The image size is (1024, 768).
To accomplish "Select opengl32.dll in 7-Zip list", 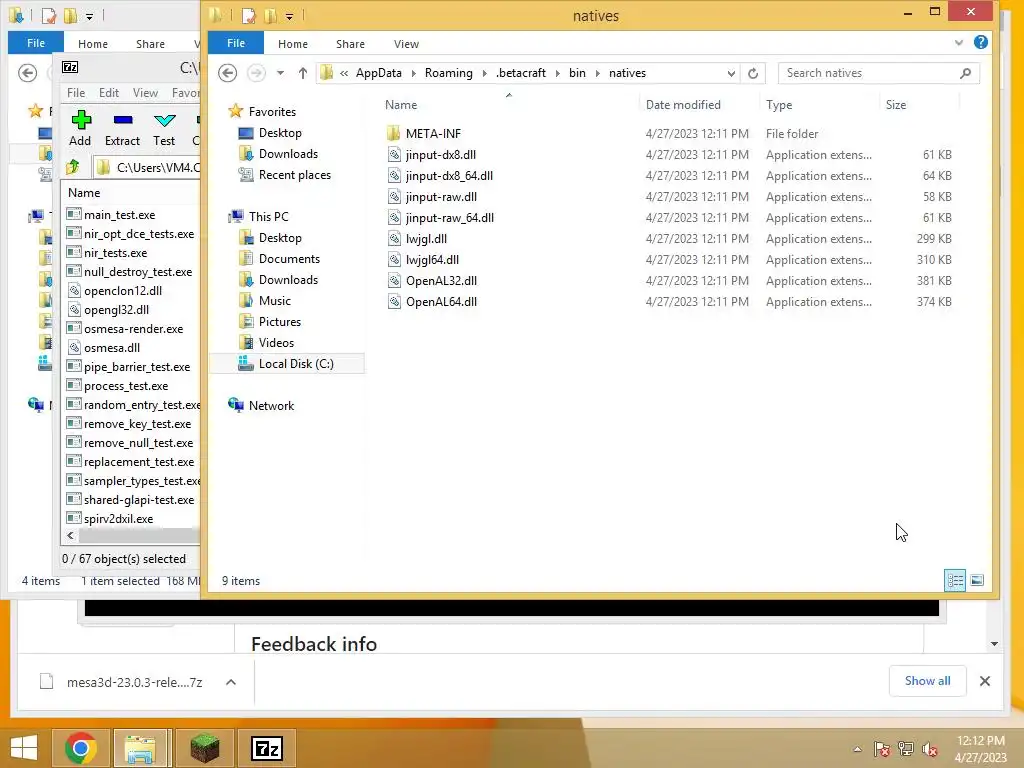I will pos(116,310).
